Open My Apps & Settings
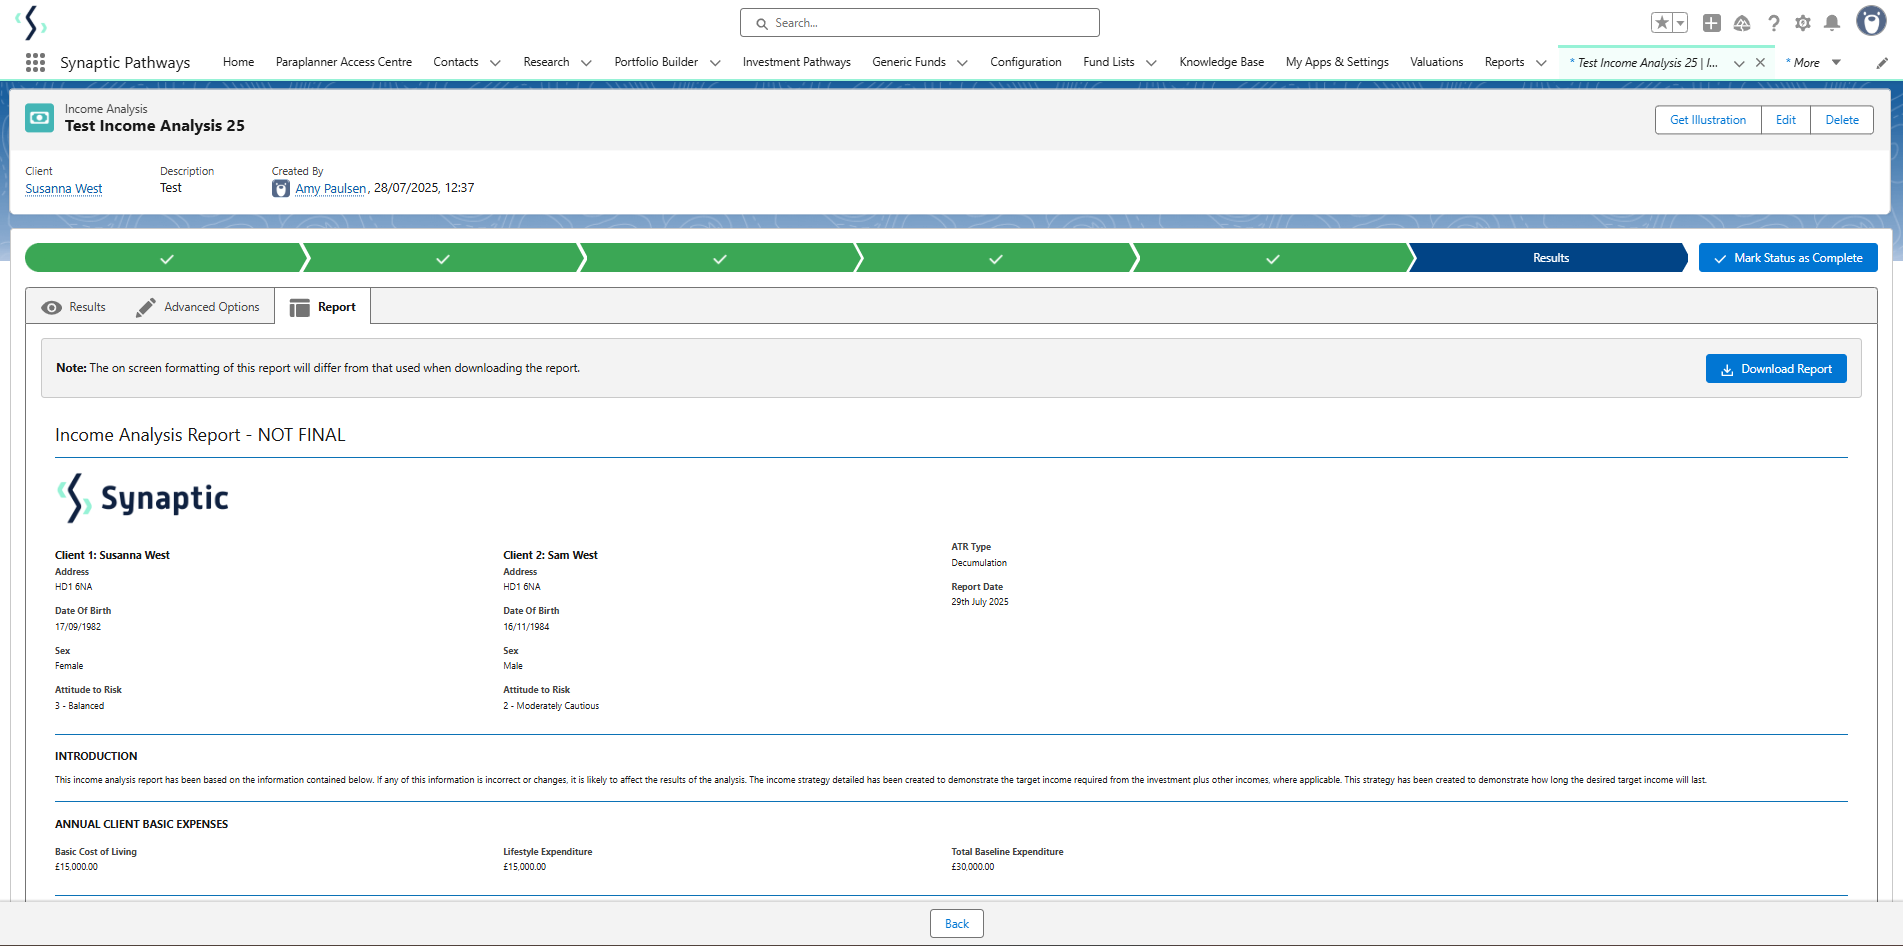Screen dimensions: 1903x946 pos(1337,62)
